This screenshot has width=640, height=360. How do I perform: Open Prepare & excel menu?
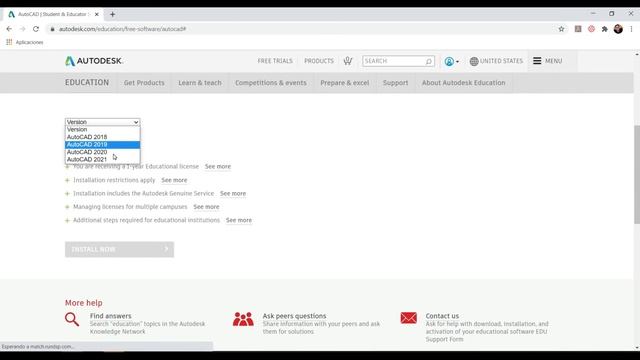pyautogui.click(x=344, y=83)
